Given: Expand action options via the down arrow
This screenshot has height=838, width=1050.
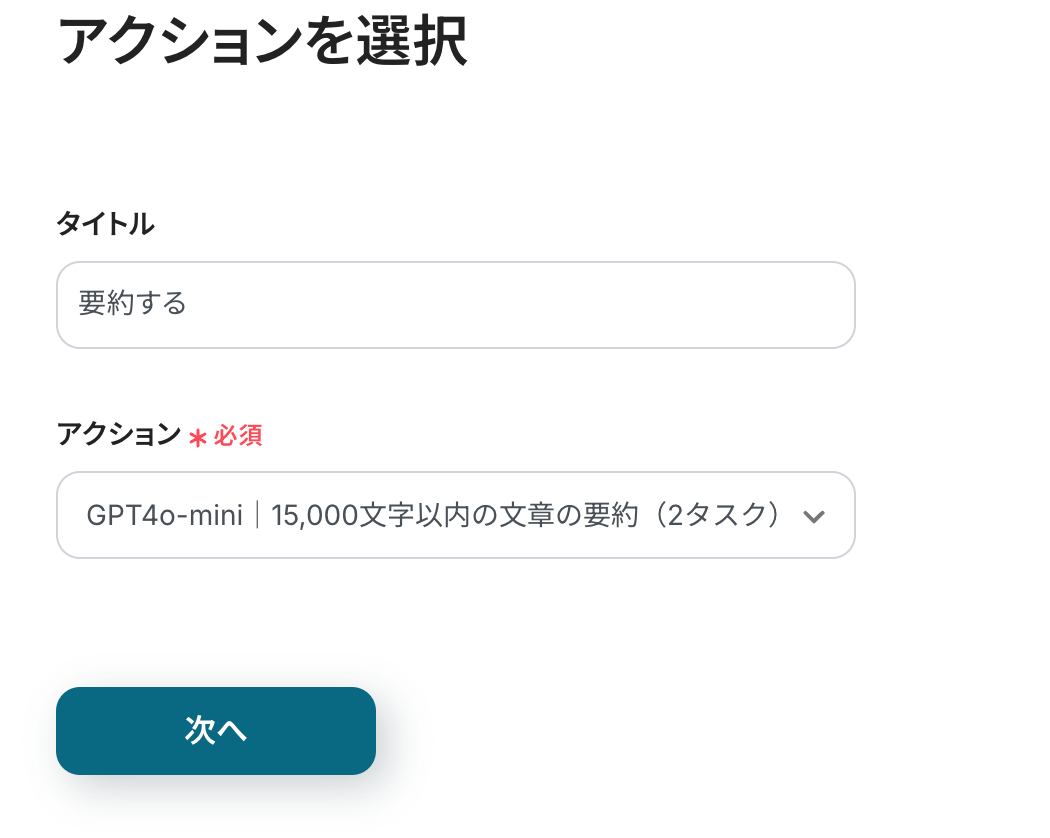Looking at the screenshot, I should tap(814, 517).
